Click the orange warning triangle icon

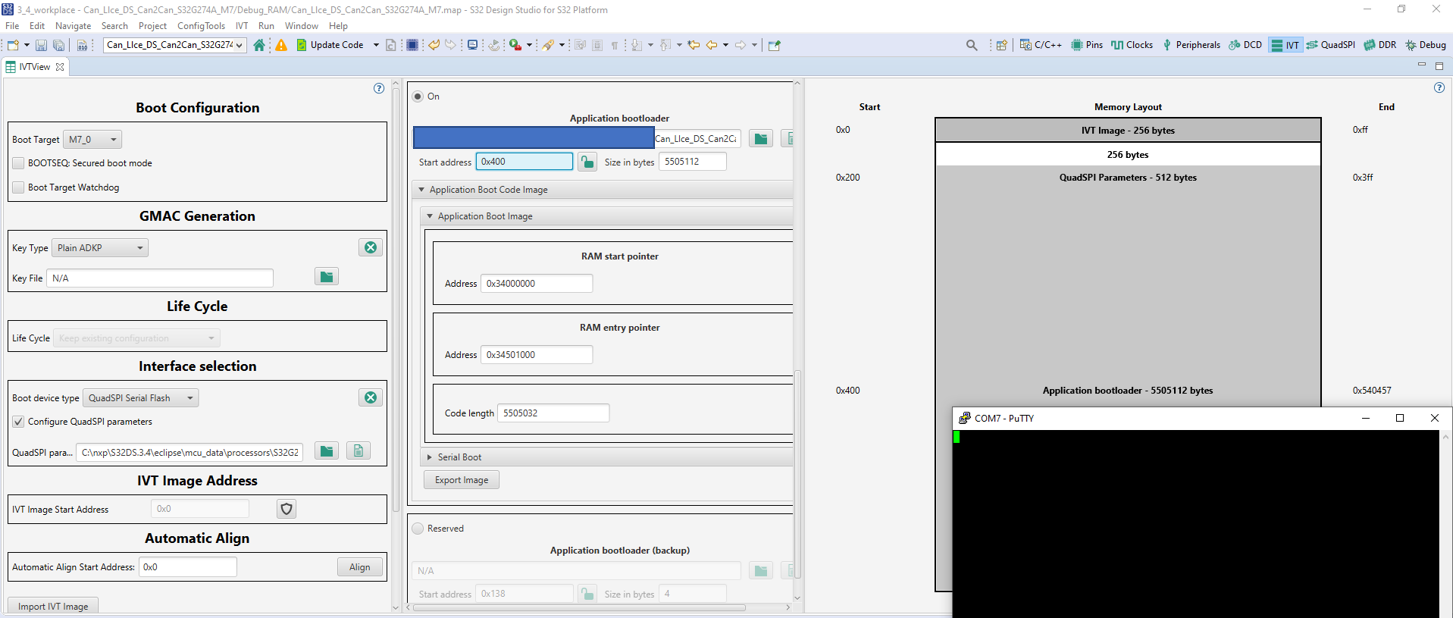tap(281, 45)
